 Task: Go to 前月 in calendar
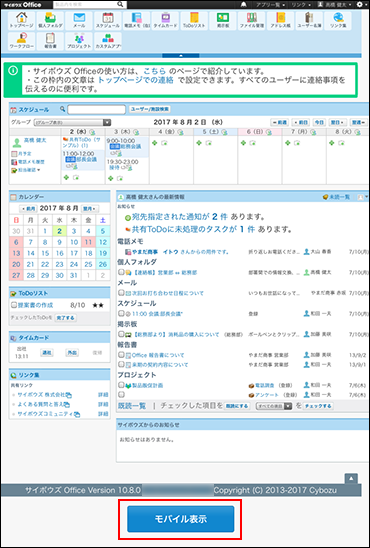(x=28, y=209)
